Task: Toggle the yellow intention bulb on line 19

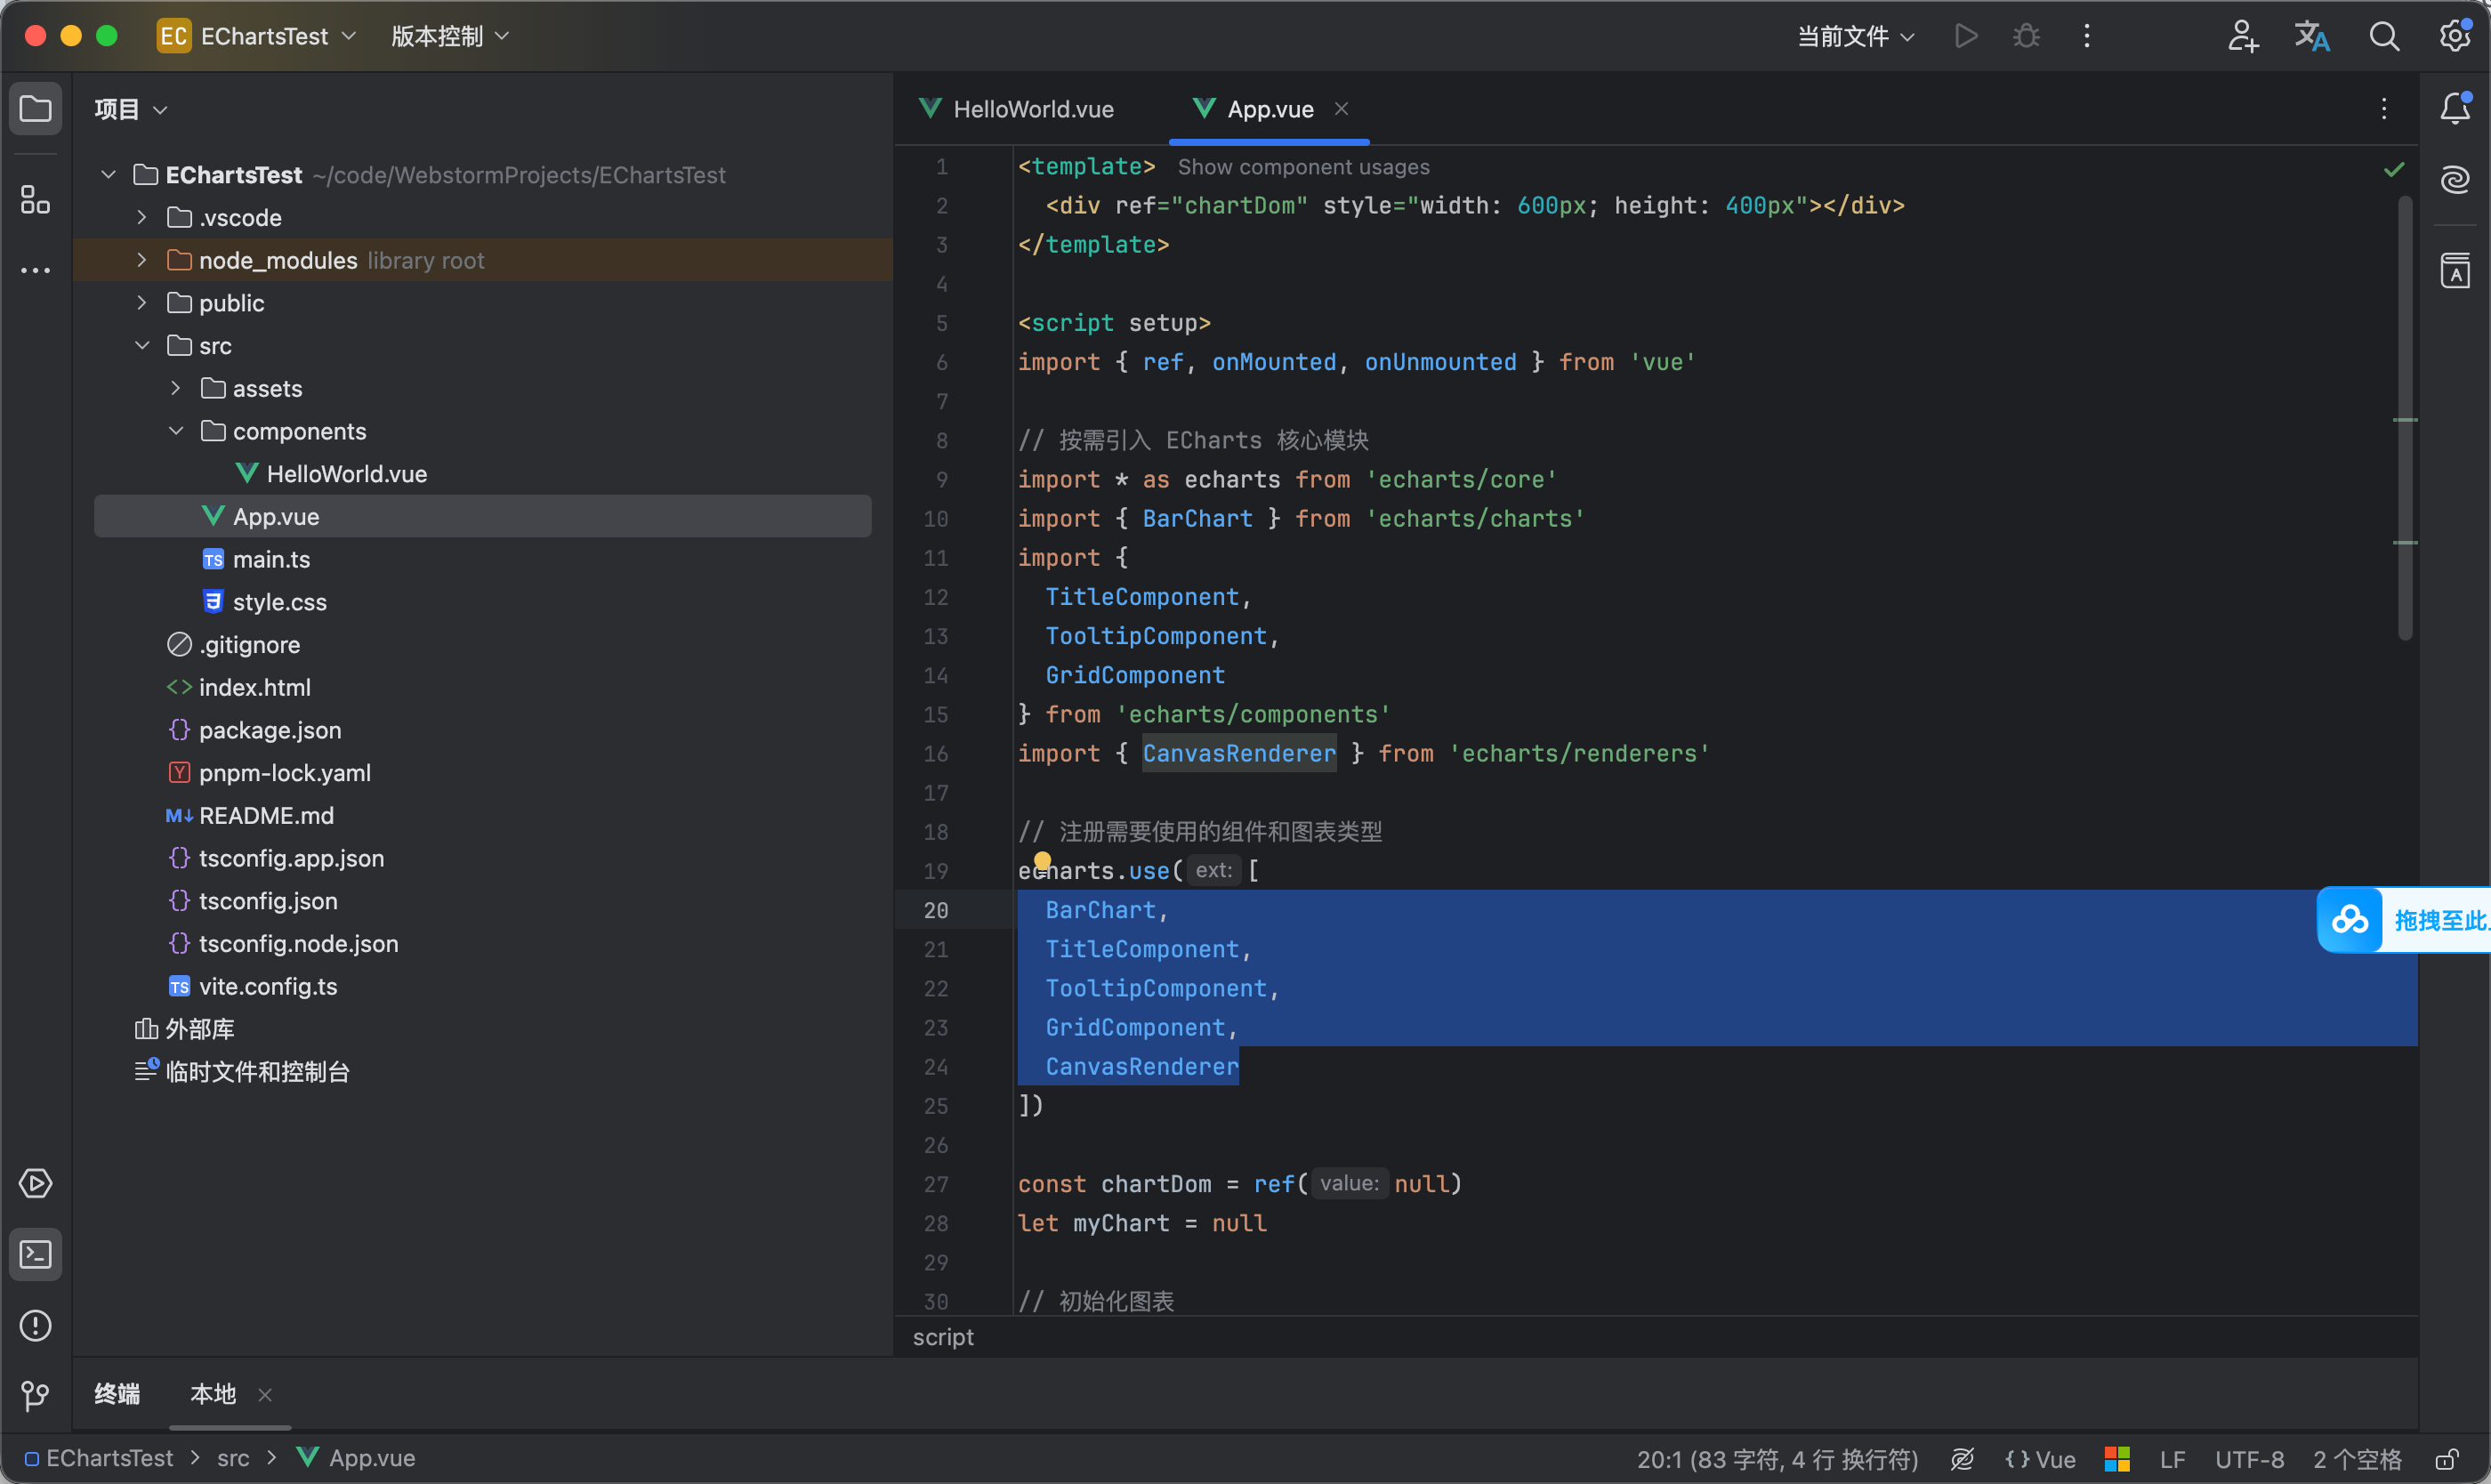Action: [1042, 860]
